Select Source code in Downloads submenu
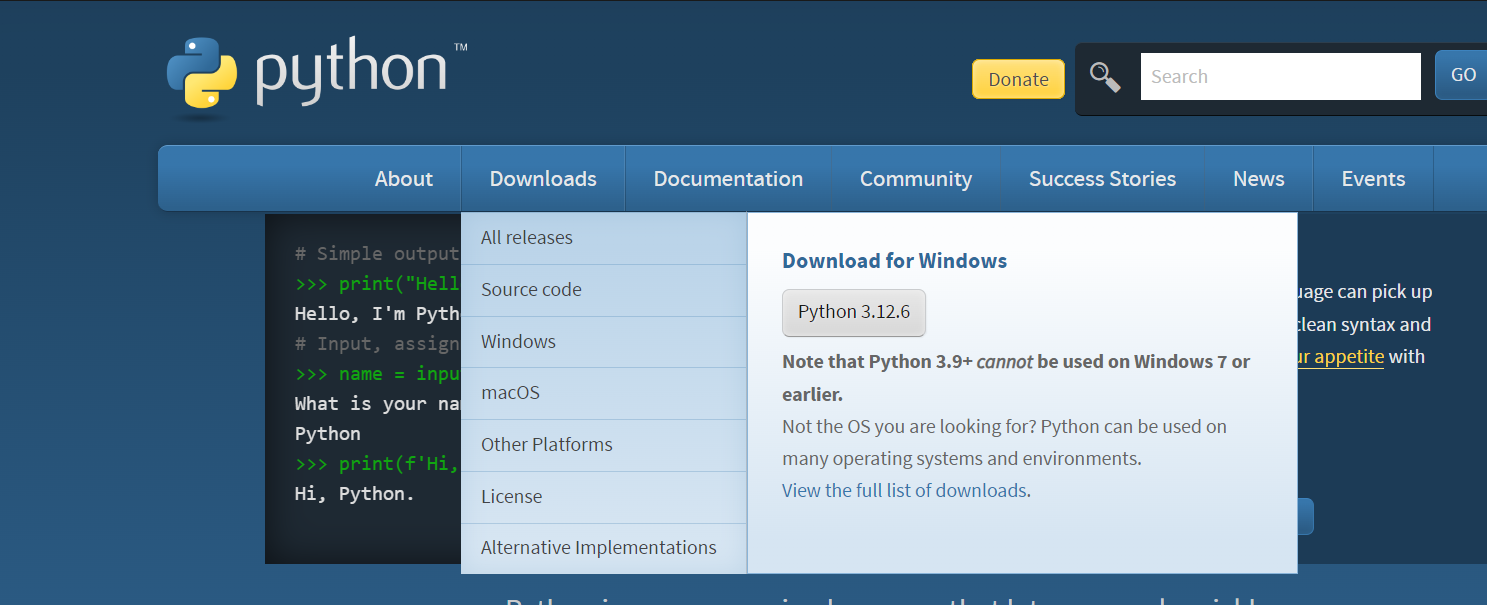This screenshot has width=1487, height=605. coord(604,290)
